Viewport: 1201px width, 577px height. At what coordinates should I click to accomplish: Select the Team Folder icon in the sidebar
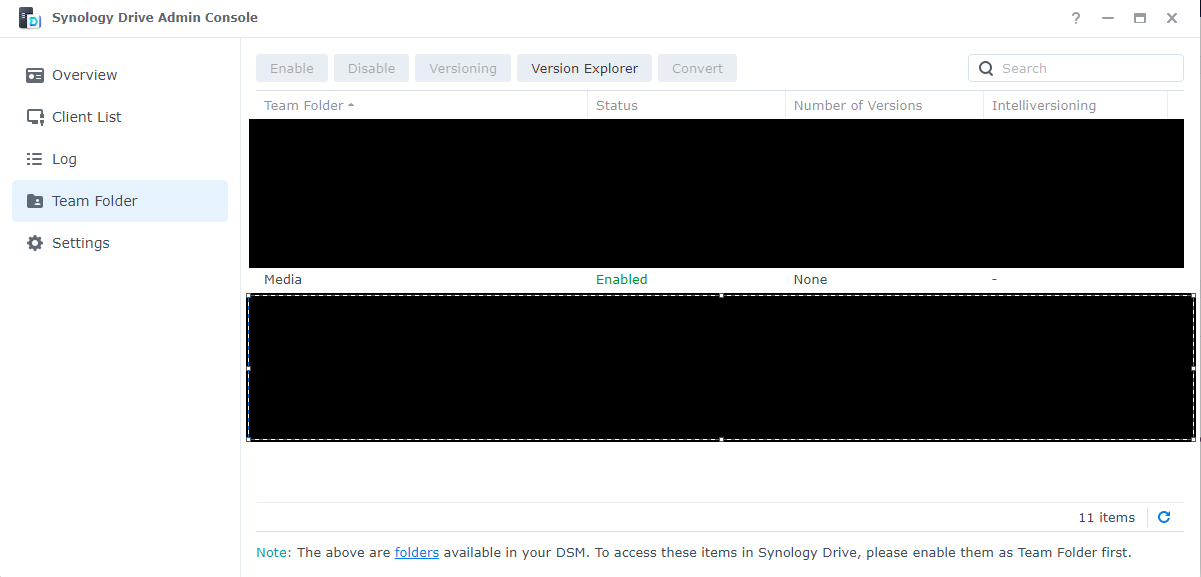pos(35,200)
